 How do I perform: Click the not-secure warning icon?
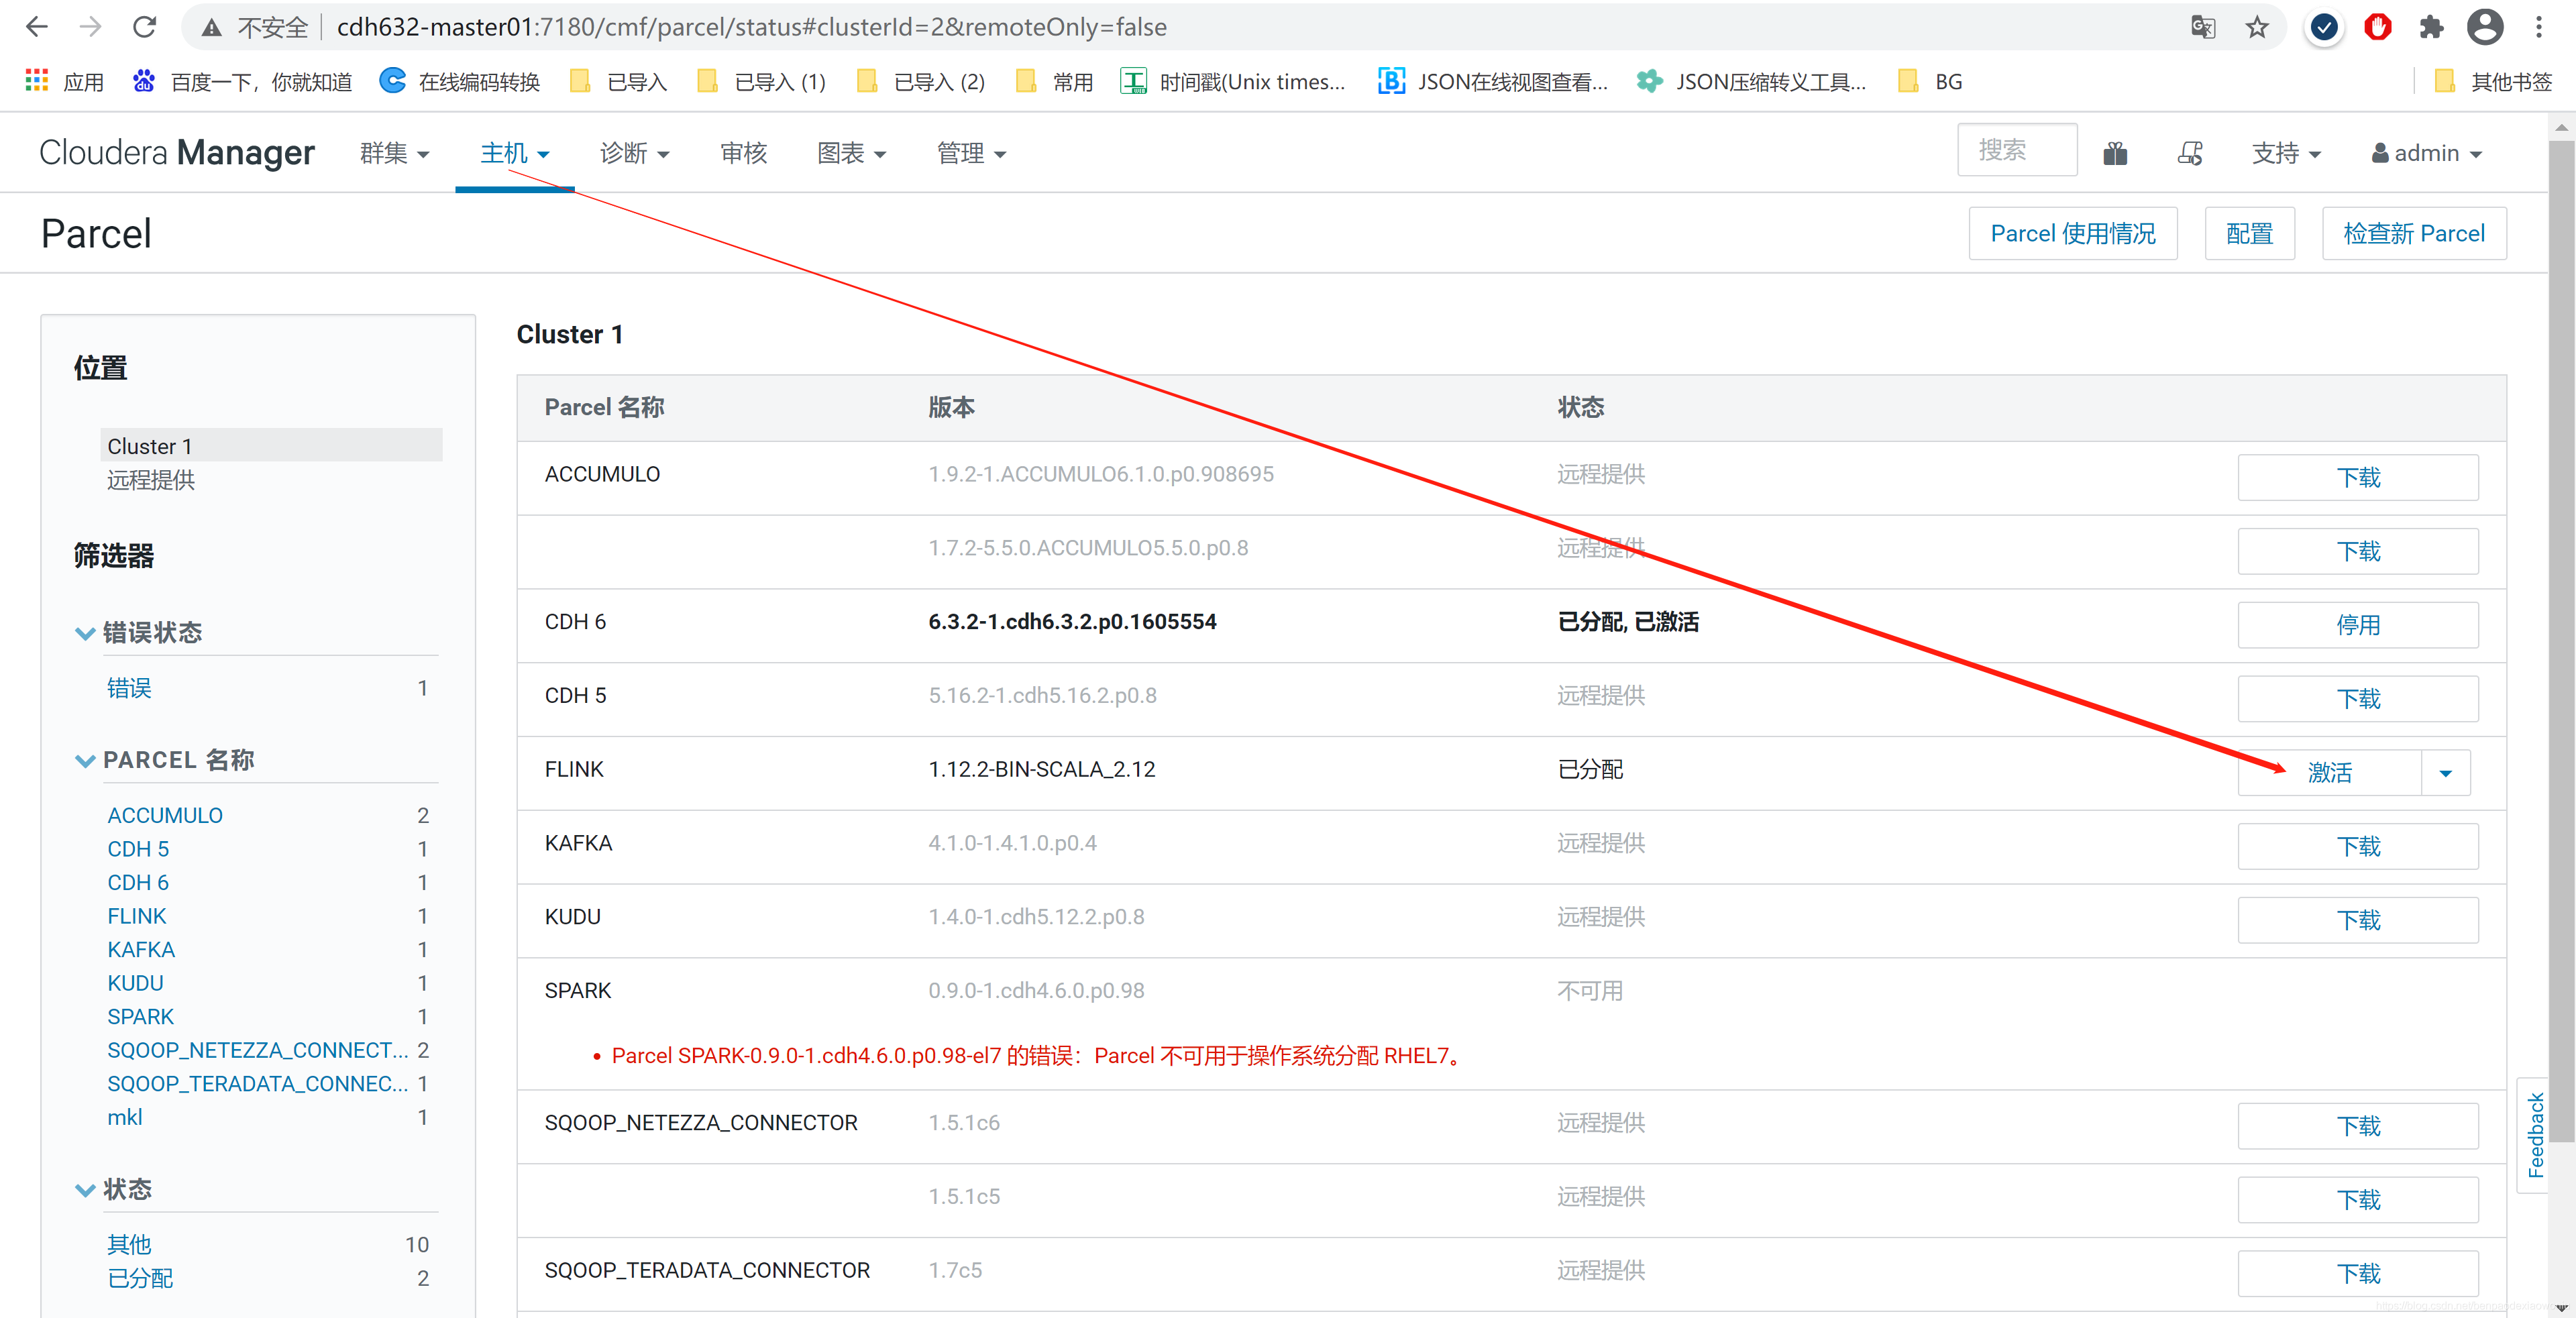pos(211,28)
